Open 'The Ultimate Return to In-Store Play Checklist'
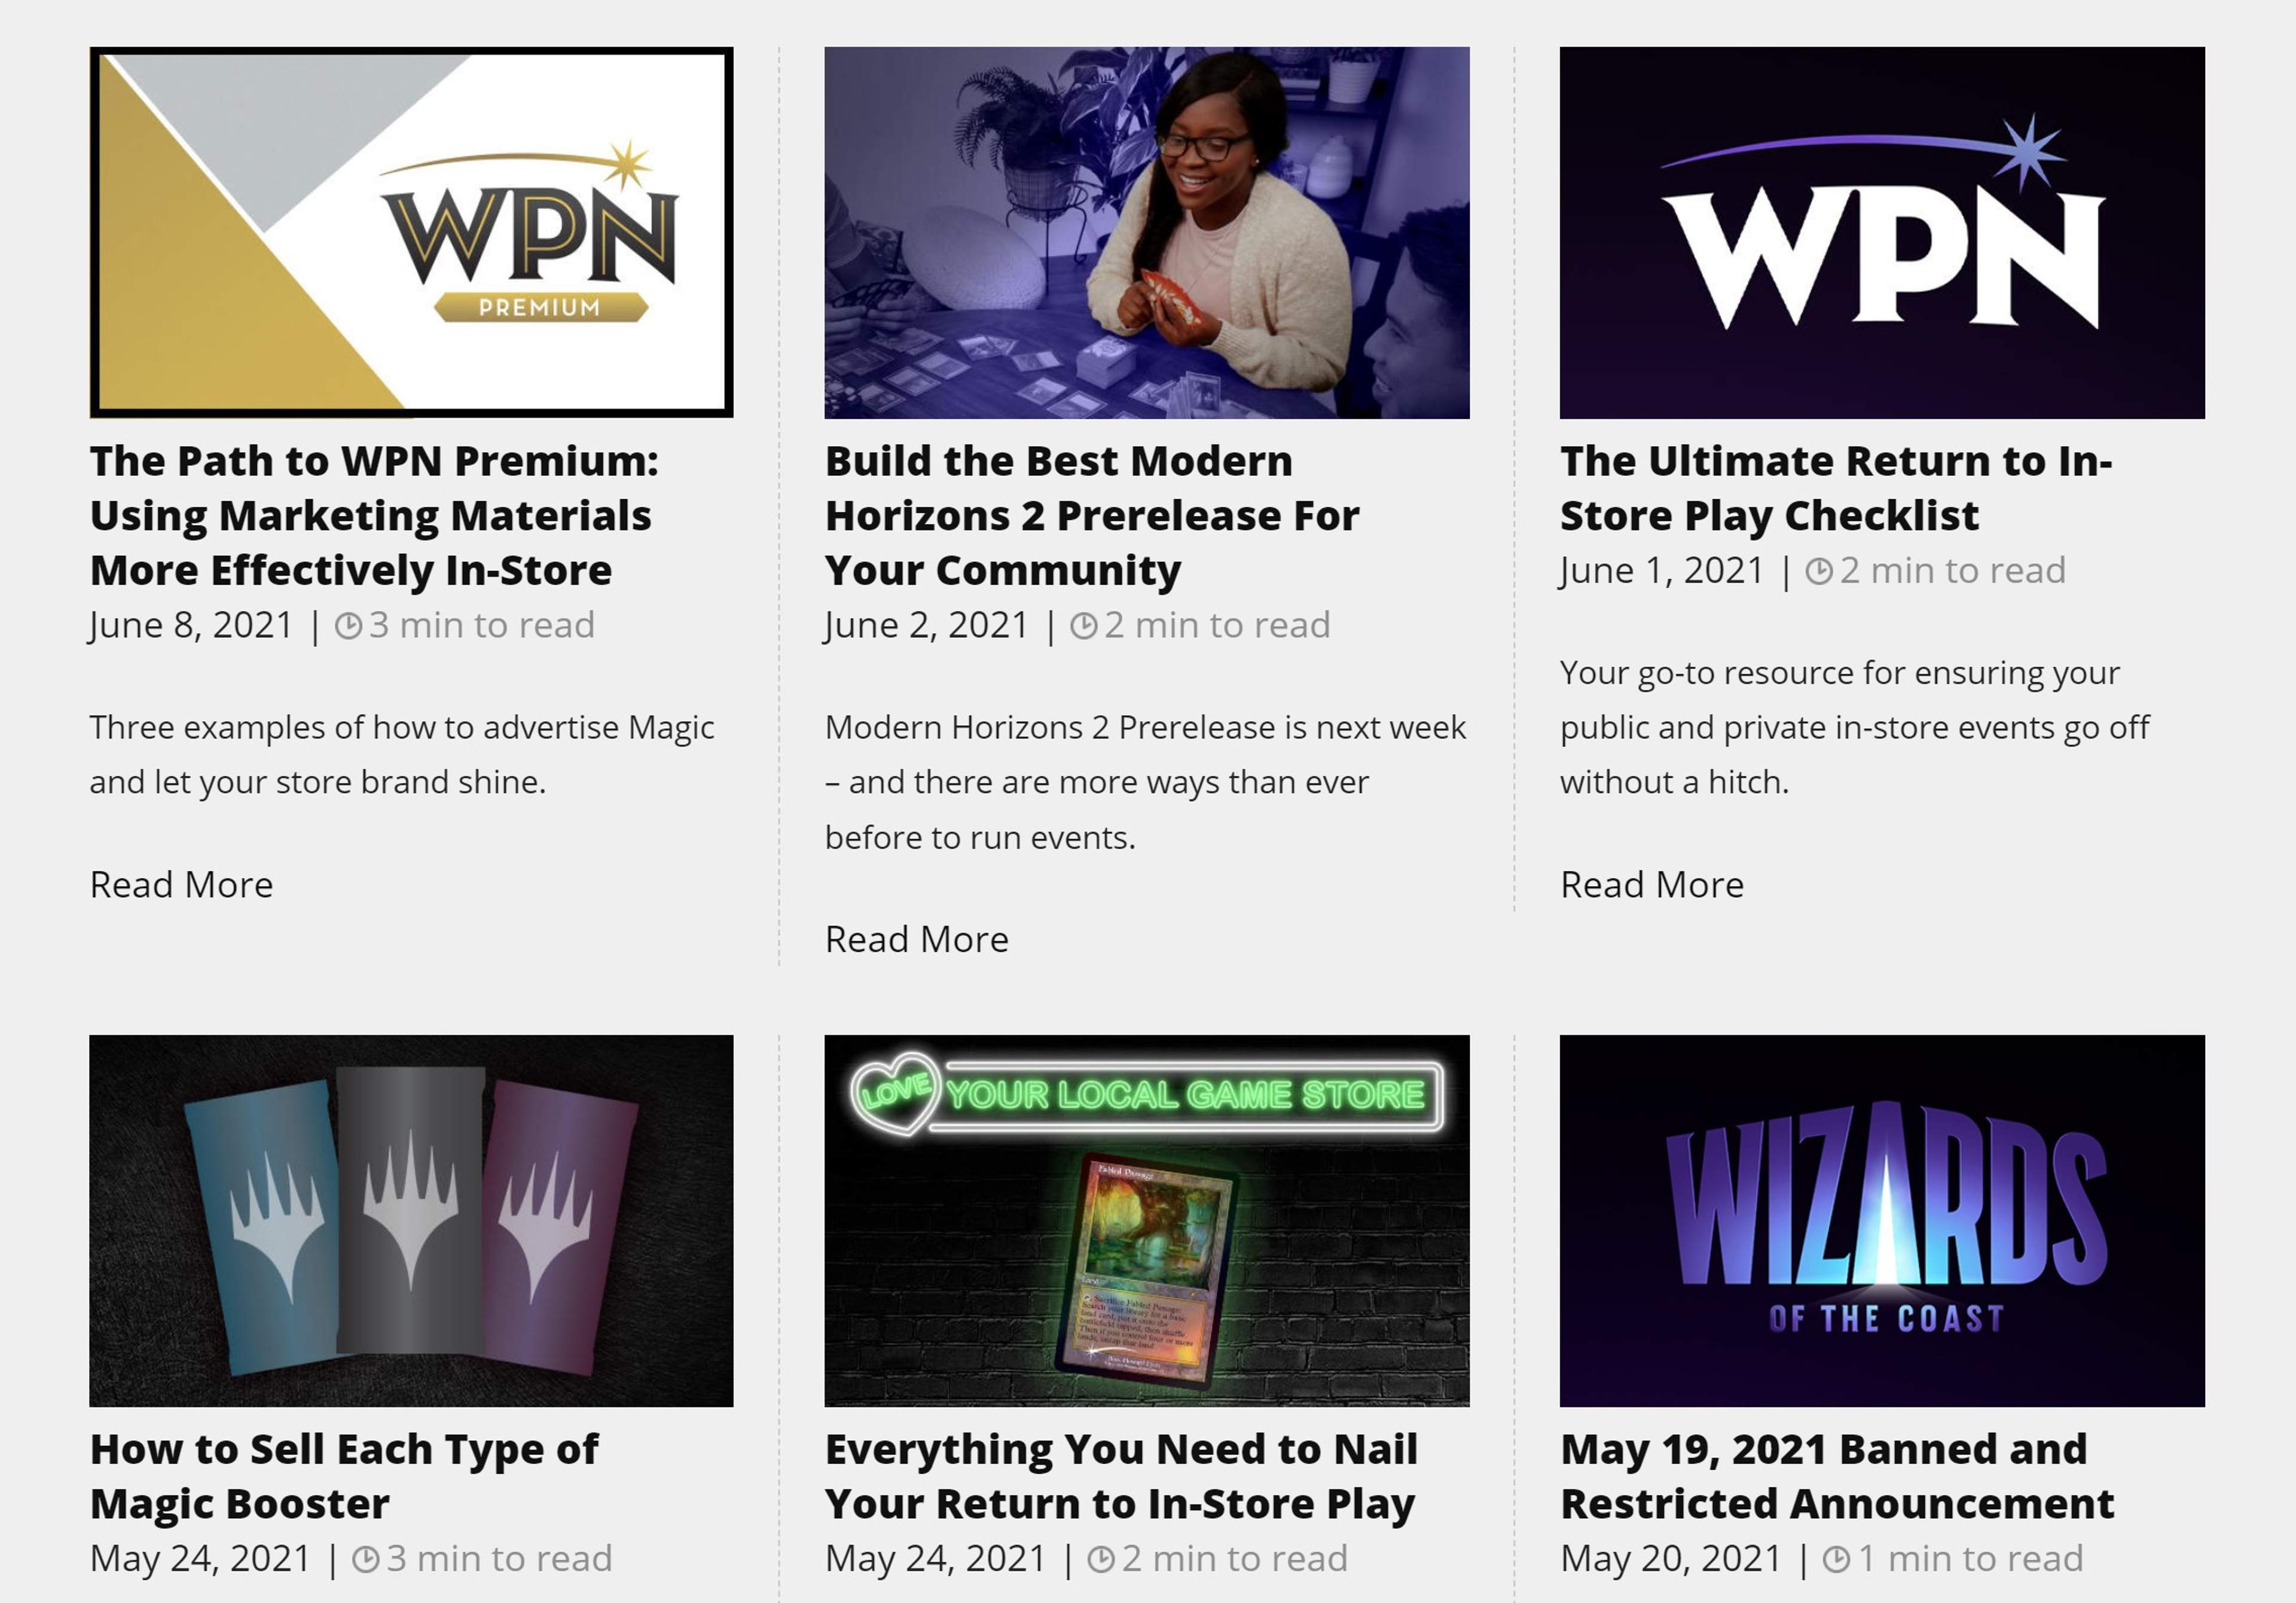The width and height of the screenshot is (2296, 1603). point(1836,488)
